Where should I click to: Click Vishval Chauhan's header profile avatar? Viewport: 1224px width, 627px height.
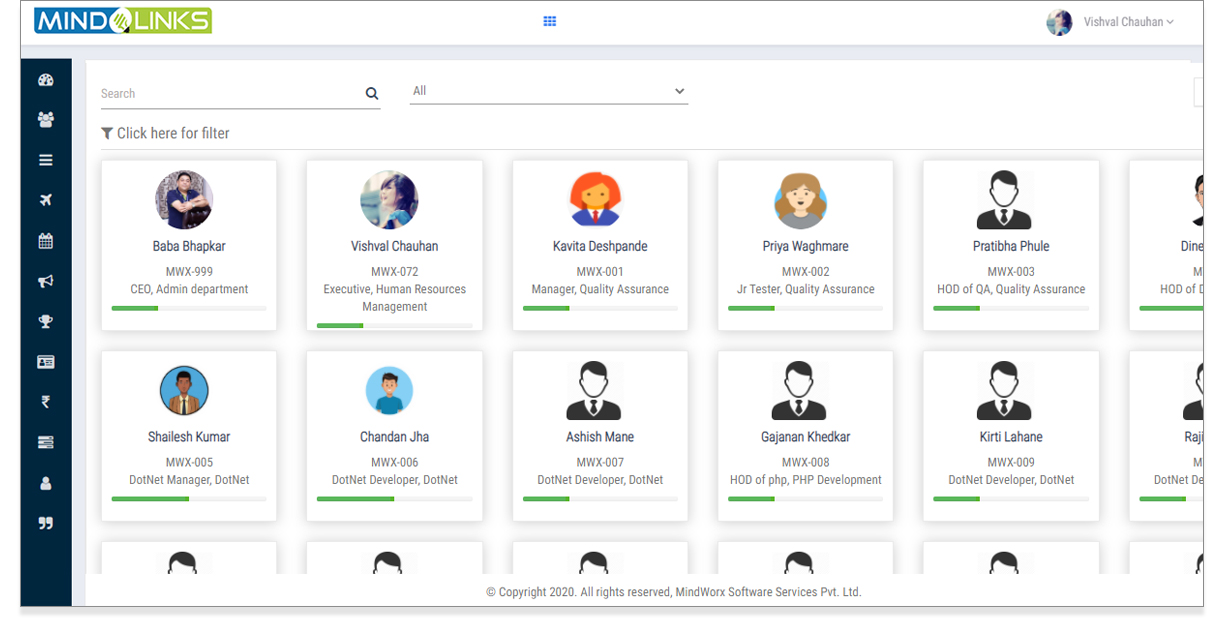(x=1059, y=22)
